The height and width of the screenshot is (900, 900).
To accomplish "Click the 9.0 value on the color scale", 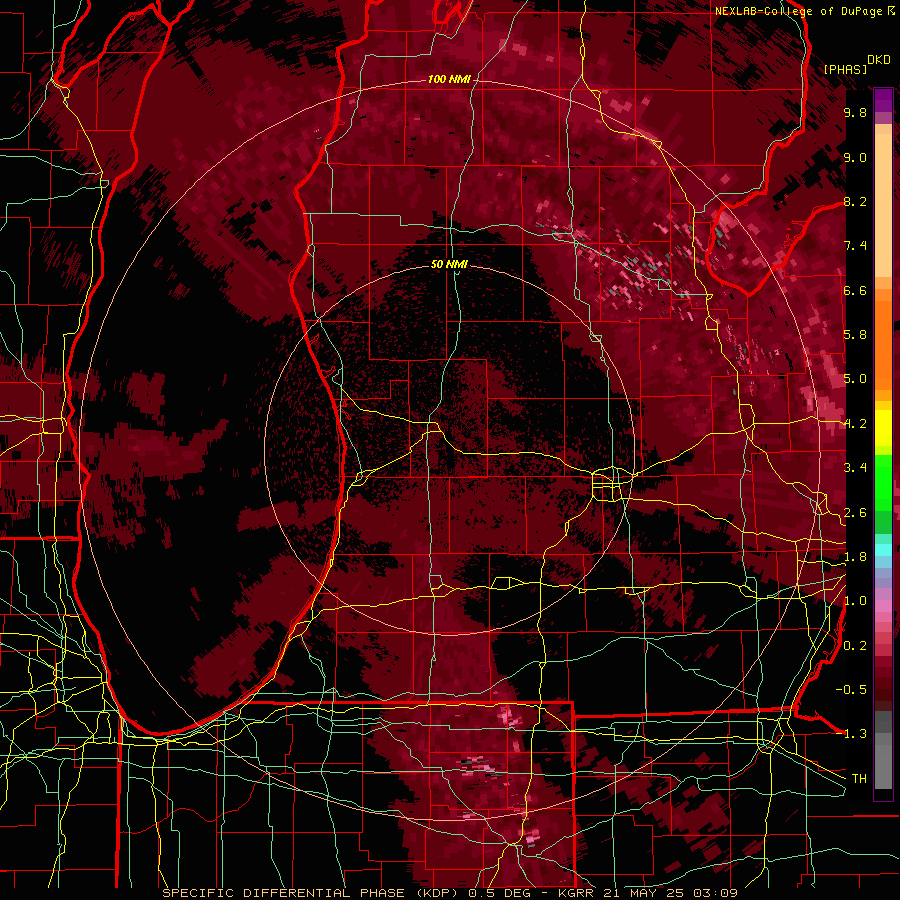I will [x=855, y=157].
